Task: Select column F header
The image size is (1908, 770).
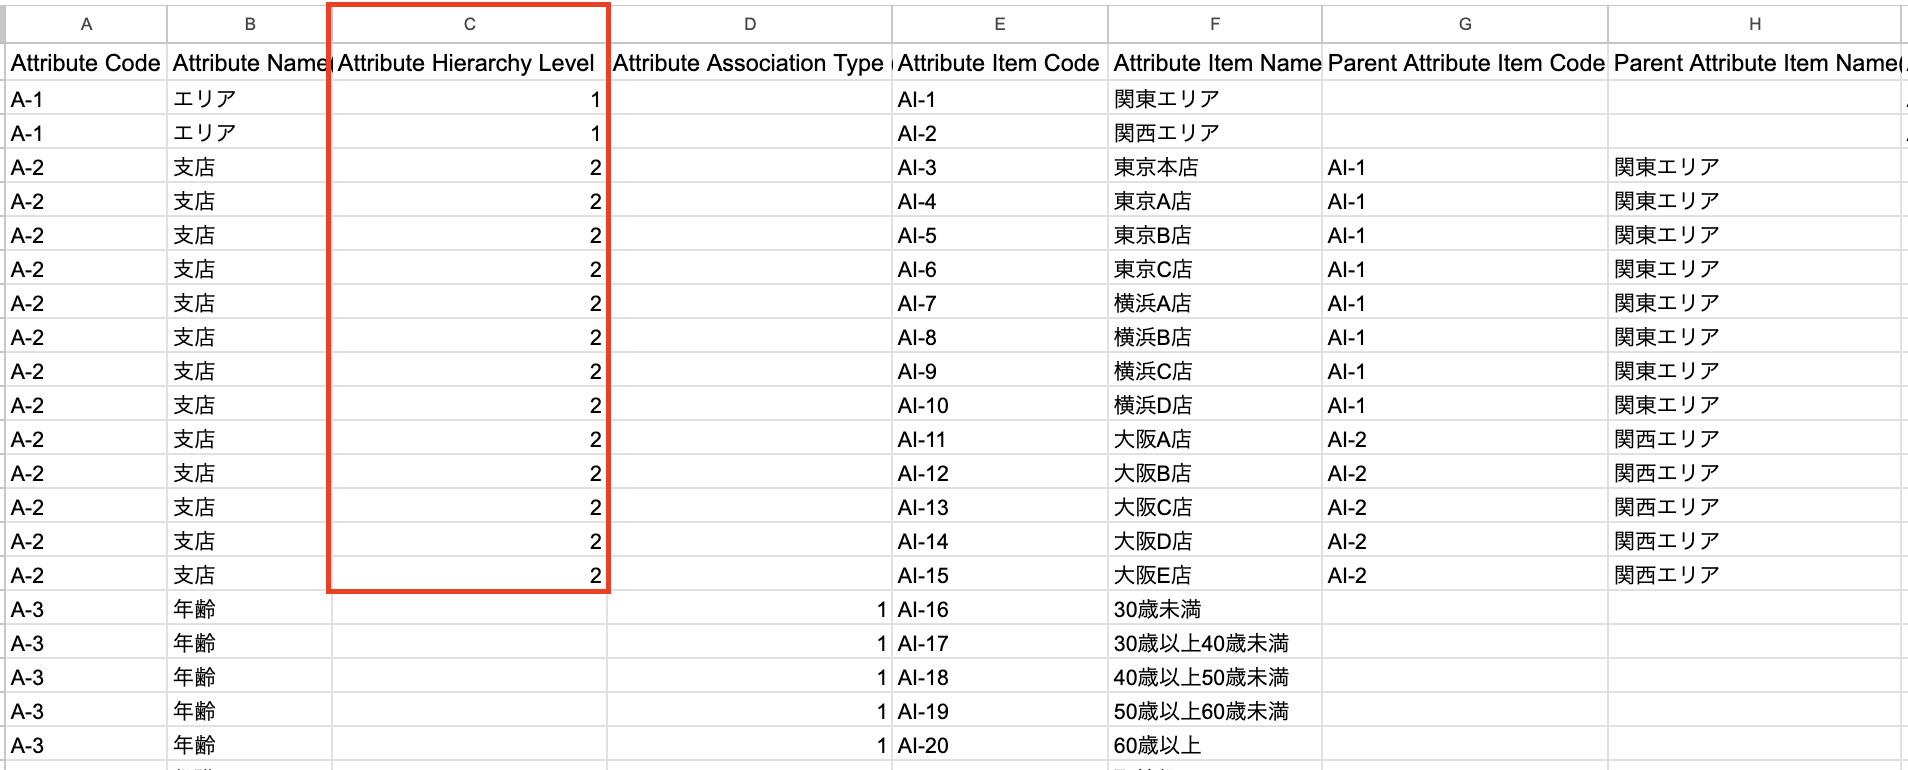Action: [x=1214, y=24]
